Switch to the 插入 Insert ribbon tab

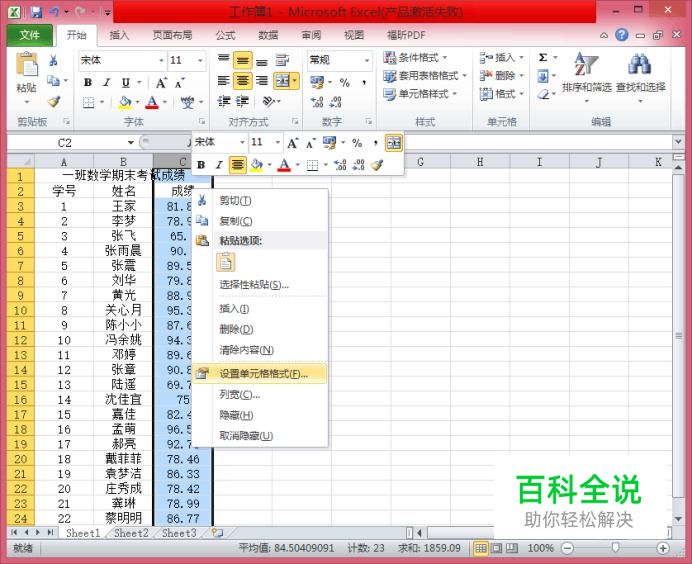point(119,35)
